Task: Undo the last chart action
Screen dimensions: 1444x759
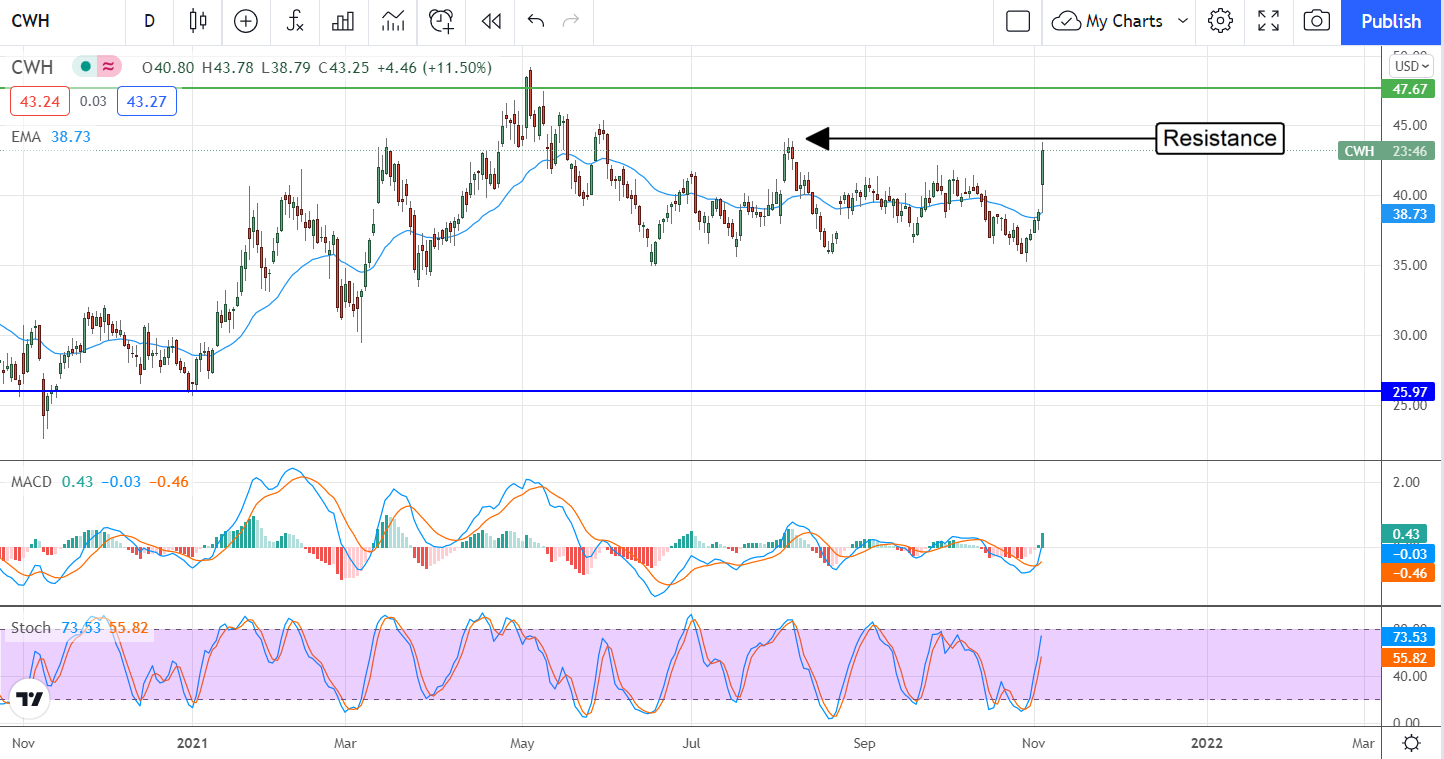Action: 535,21
